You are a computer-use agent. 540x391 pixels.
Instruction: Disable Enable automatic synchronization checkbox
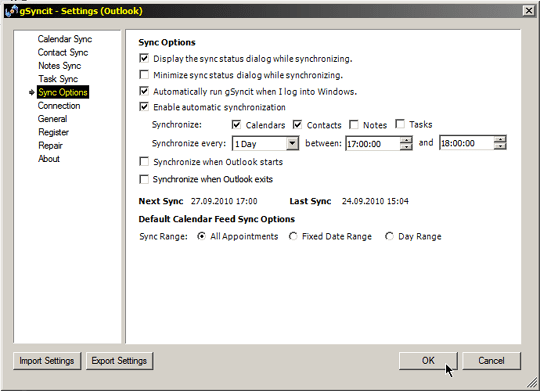tap(144, 107)
